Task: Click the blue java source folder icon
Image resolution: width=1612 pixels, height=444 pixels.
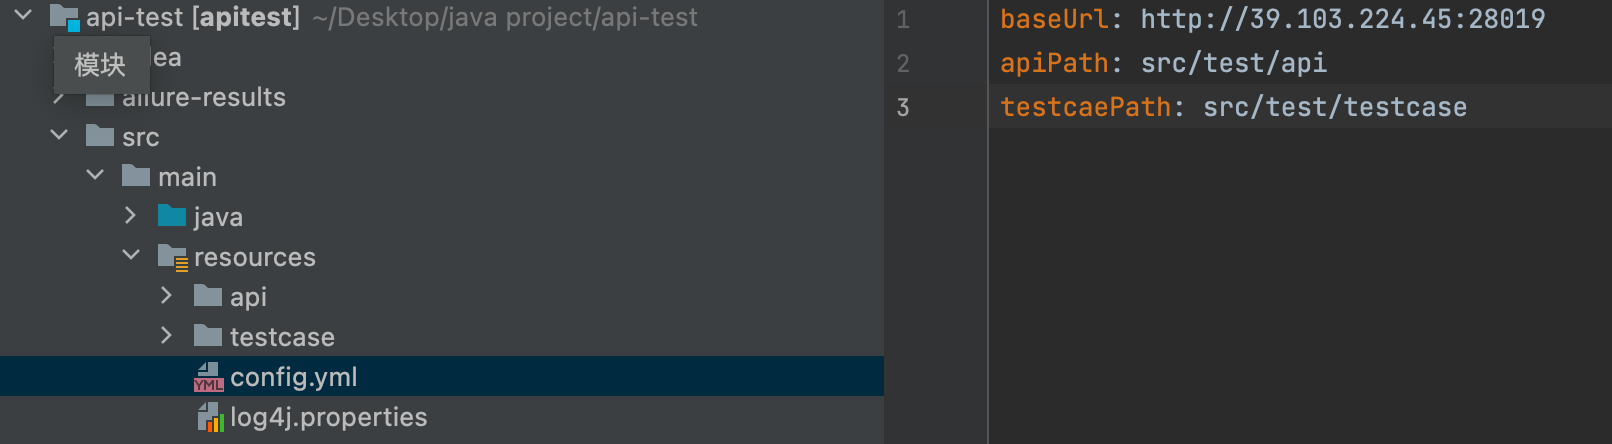Action: [172, 216]
